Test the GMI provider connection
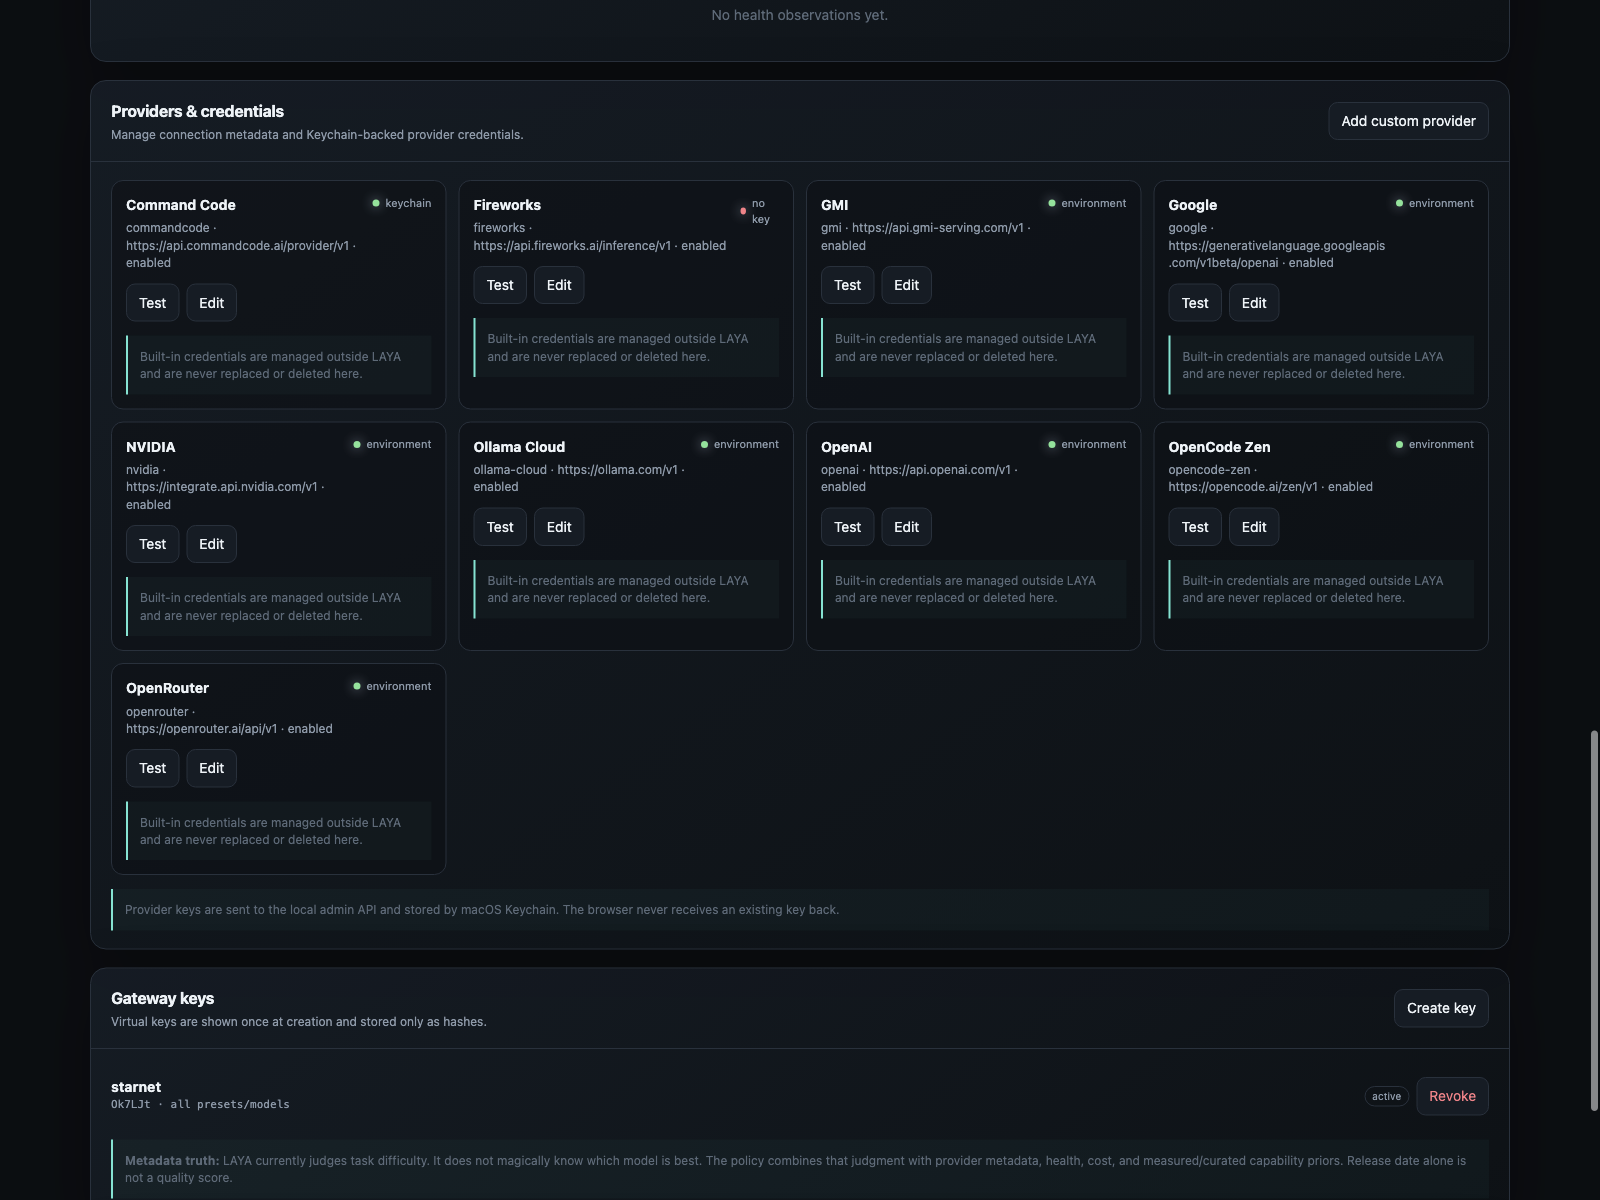The image size is (1600, 1200). click(x=848, y=285)
